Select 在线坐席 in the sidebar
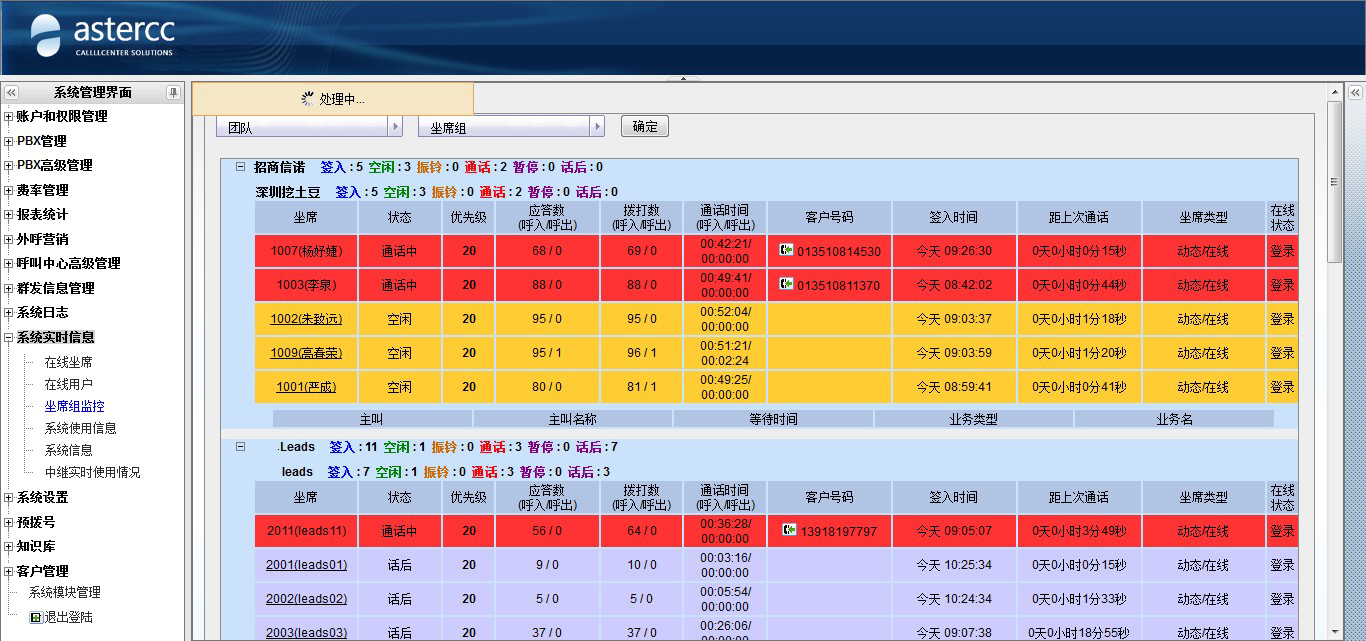This screenshot has width=1366, height=641. pos(68,362)
